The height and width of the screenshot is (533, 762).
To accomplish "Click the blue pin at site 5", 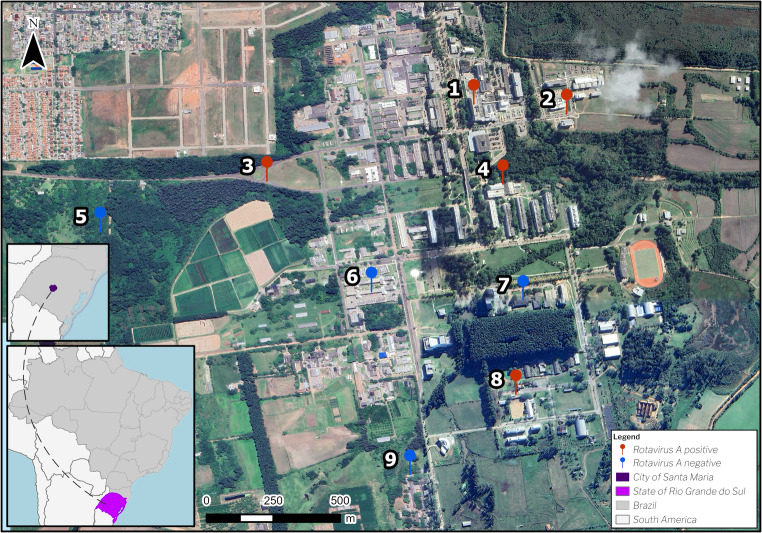I will 101,220.
